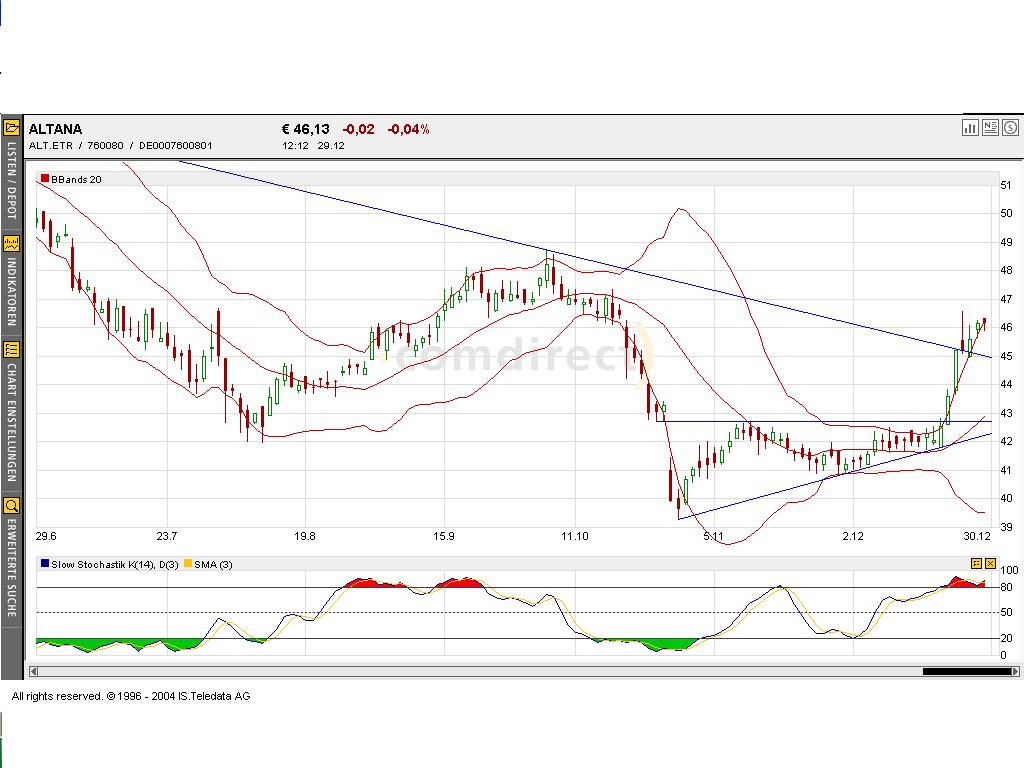The height and width of the screenshot is (768, 1024).
Task: Click the BBands 20 label
Action: (x=76, y=180)
